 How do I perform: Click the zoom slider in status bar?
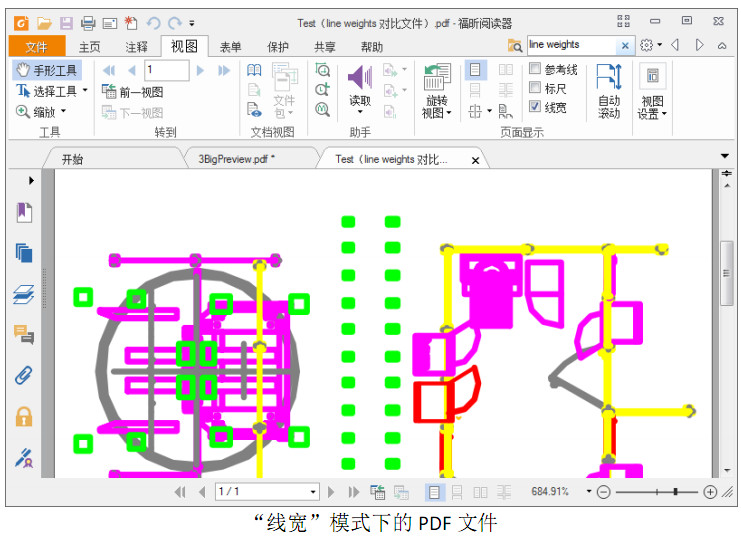[x=656, y=492]
